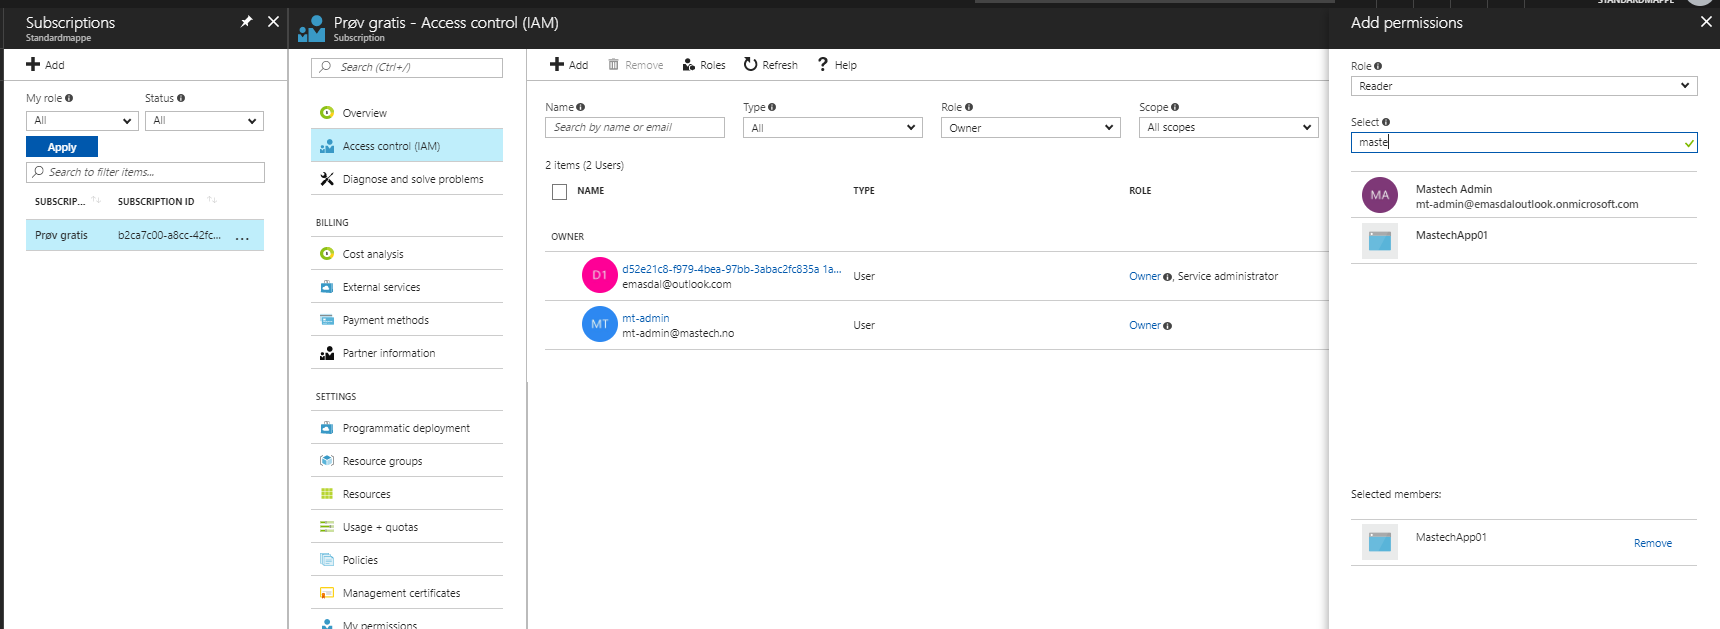The height and width of the screenshot is (629, 1720).
Task: Click the Add plus icon in Subscriptions panel
Action: [33, 65]
